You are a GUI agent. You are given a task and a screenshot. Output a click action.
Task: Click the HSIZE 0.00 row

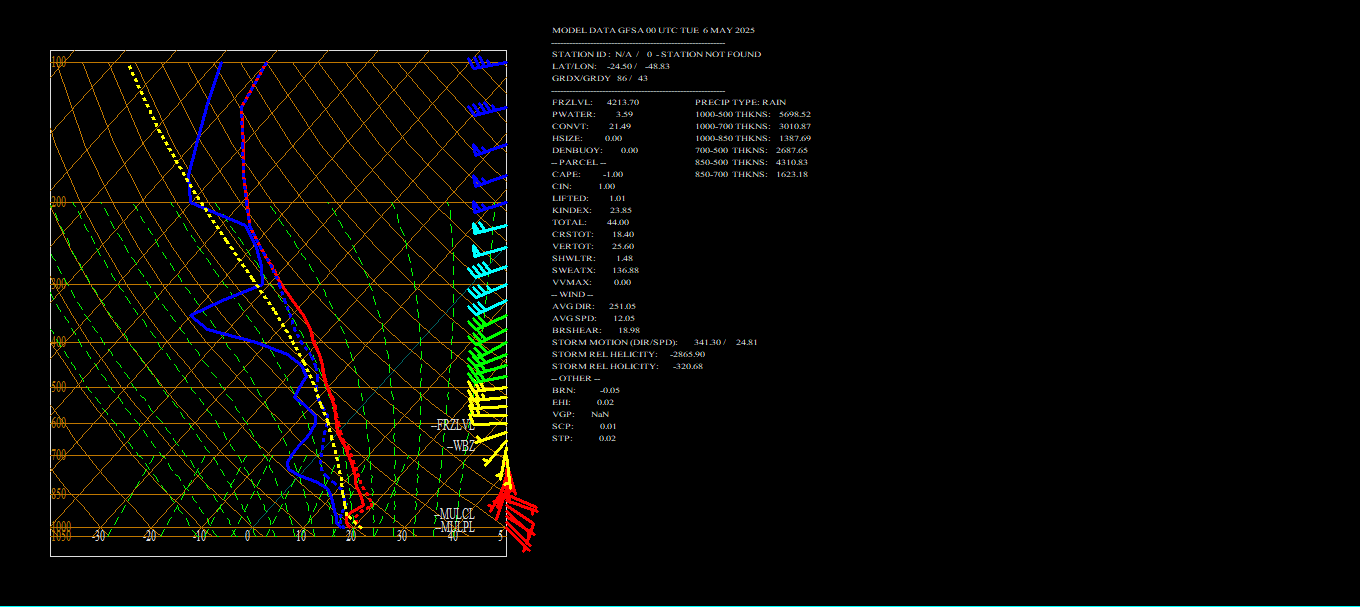click(x=587, y=138)
